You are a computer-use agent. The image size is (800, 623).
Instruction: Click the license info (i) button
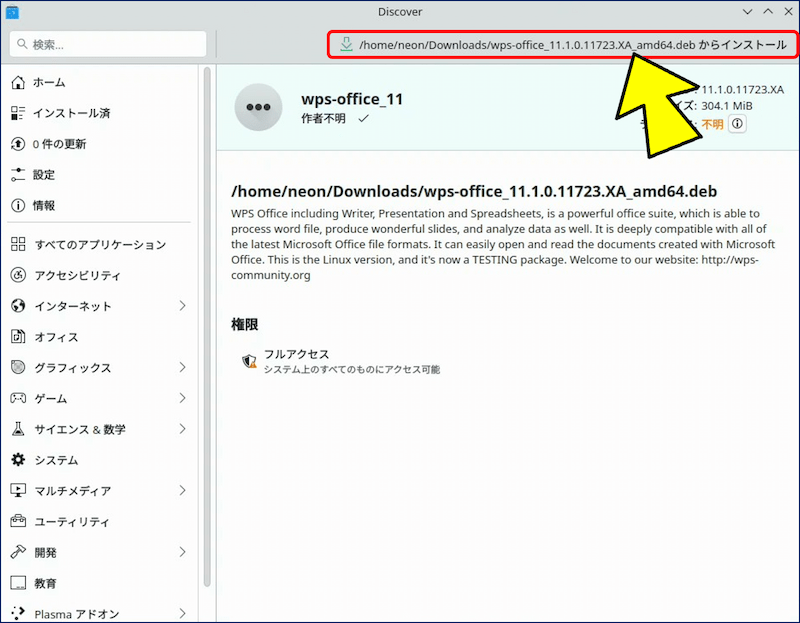[737, 124]
